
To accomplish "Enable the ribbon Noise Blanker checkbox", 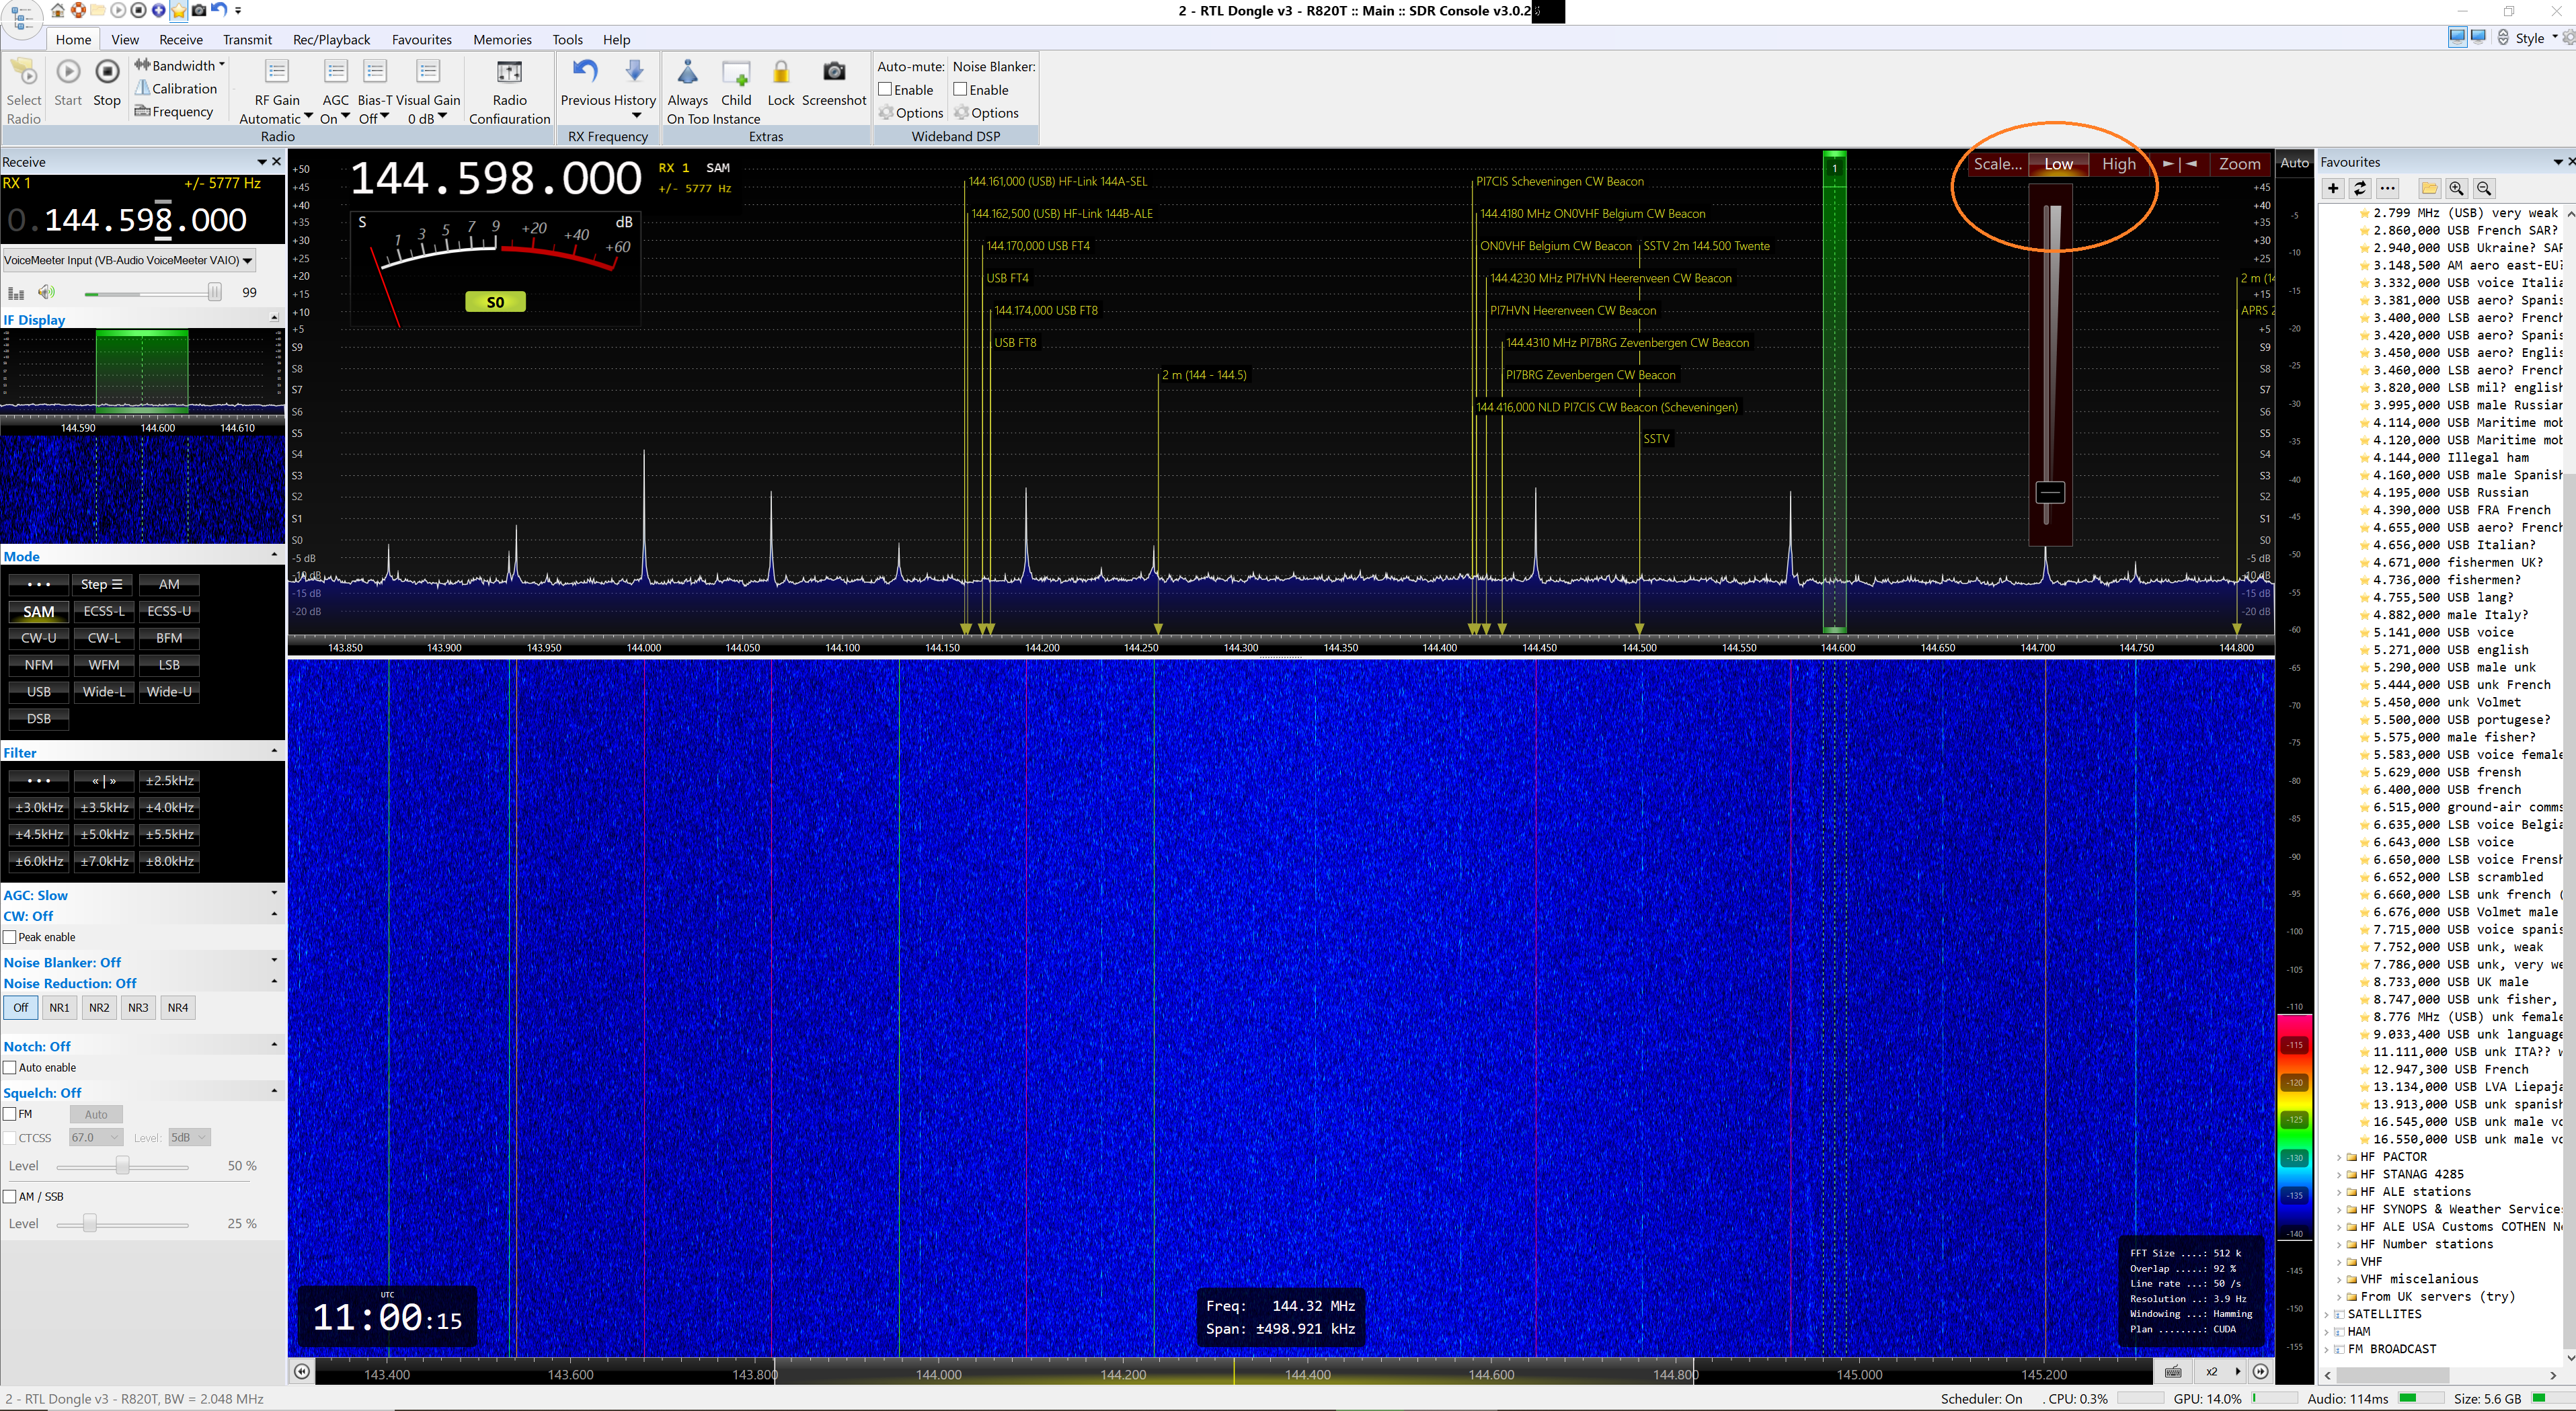I will pyautogui.click(x=960, y=90).
